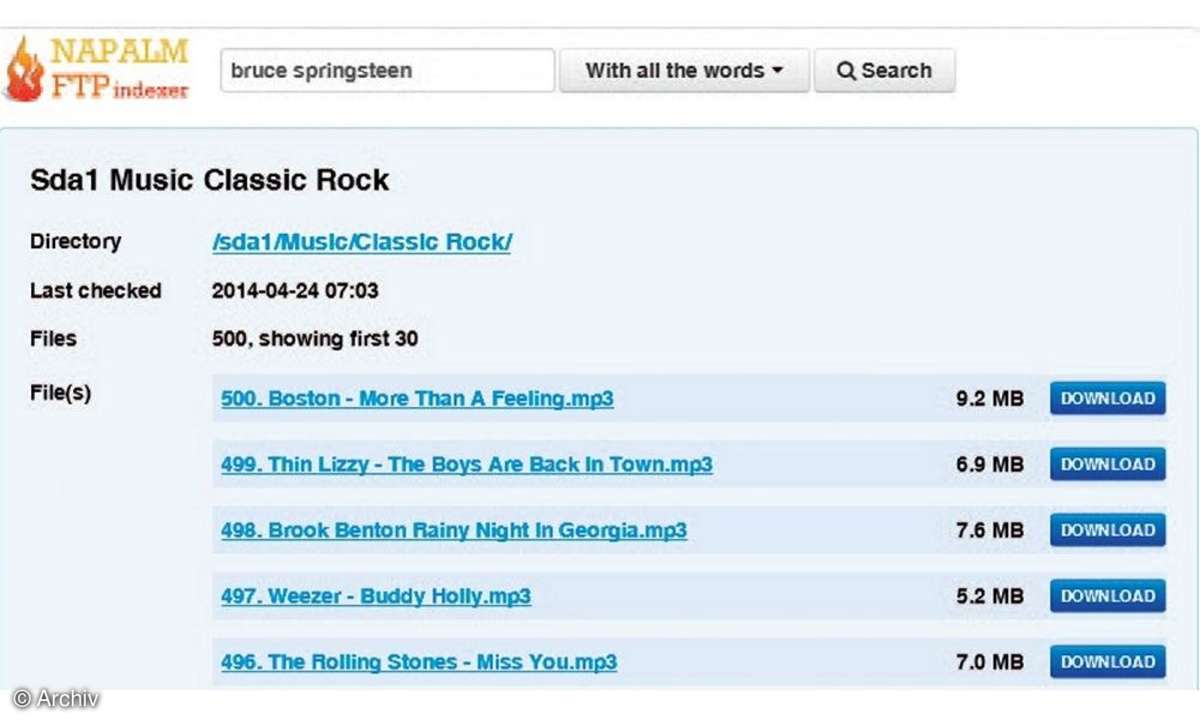
Task: Select the Sda1 Music Classic Rock heading
Action: (210, 181)
